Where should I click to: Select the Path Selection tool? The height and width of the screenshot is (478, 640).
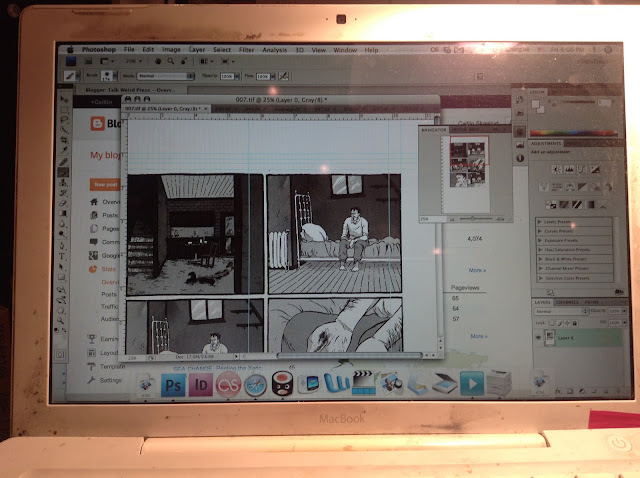pos(62,267)
